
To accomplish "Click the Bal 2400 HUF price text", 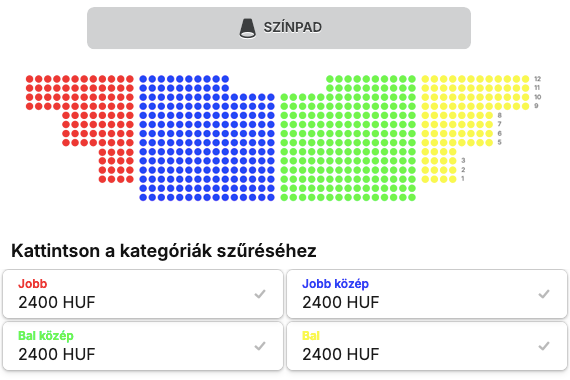I will 341,354.
